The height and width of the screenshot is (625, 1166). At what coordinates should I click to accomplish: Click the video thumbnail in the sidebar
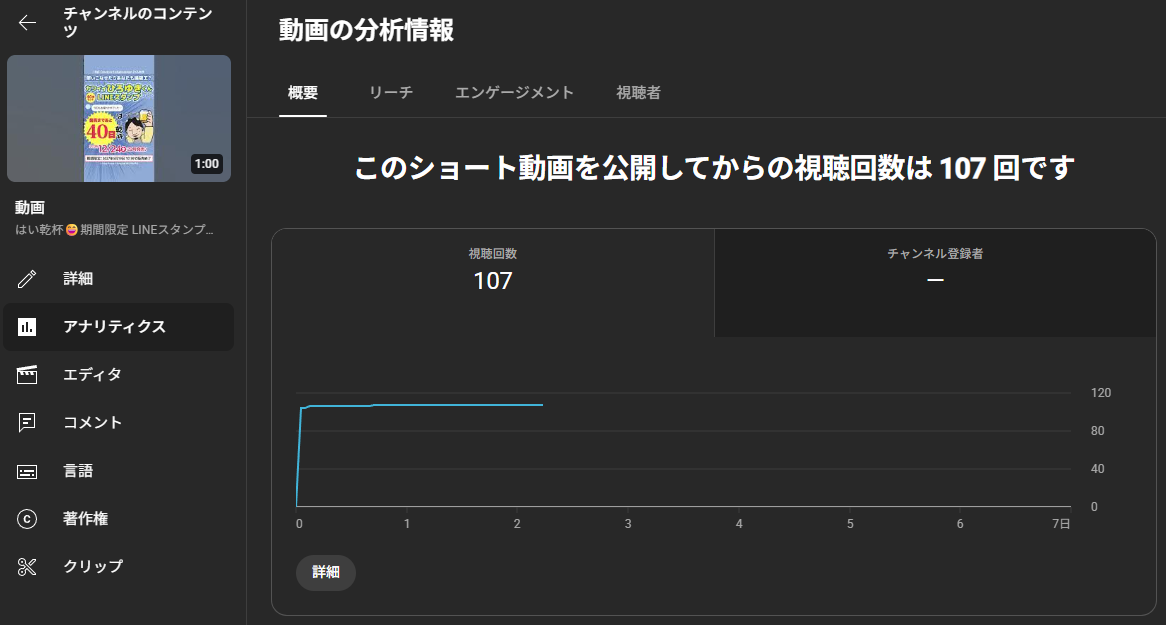118,118
